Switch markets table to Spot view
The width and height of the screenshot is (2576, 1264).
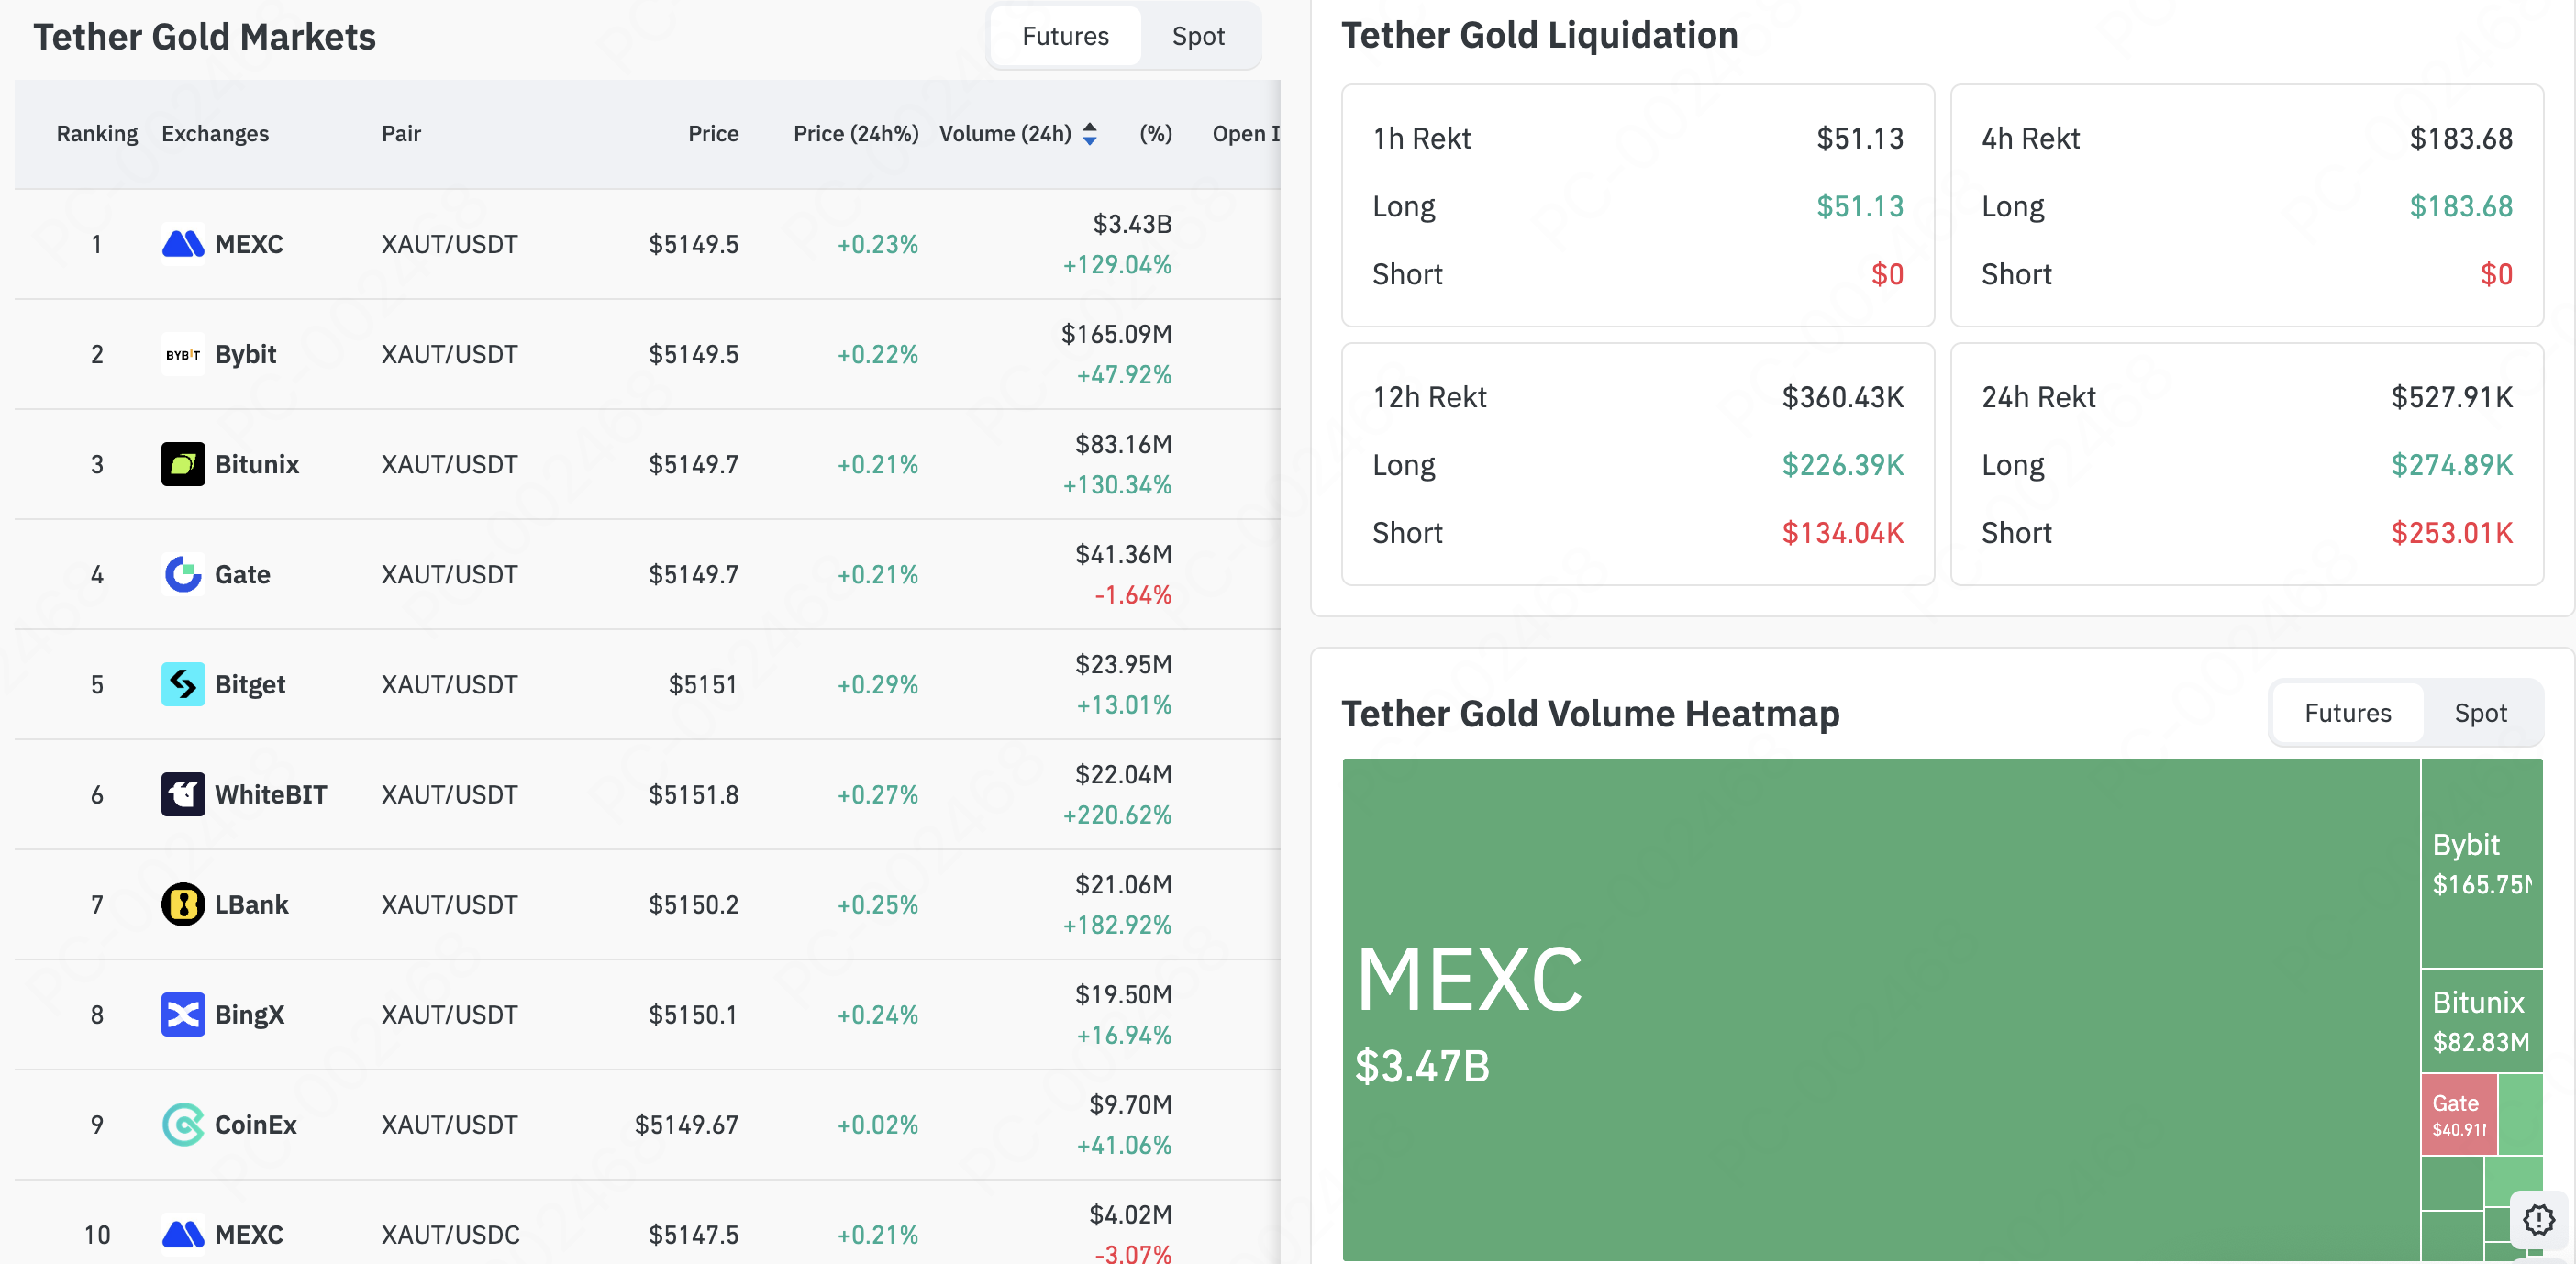(x=1197, y=36)
